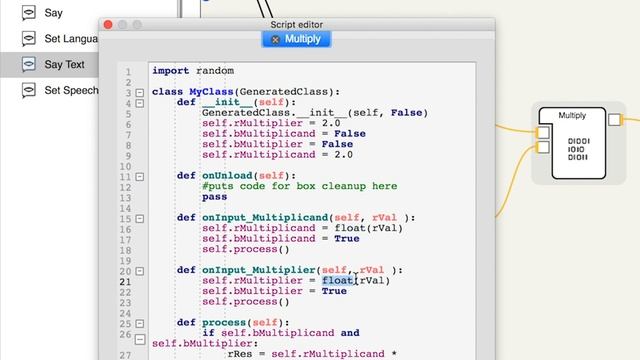
Task: Click 'self.bMultiplicand = False' on line 7
Action: click(284, 134)
